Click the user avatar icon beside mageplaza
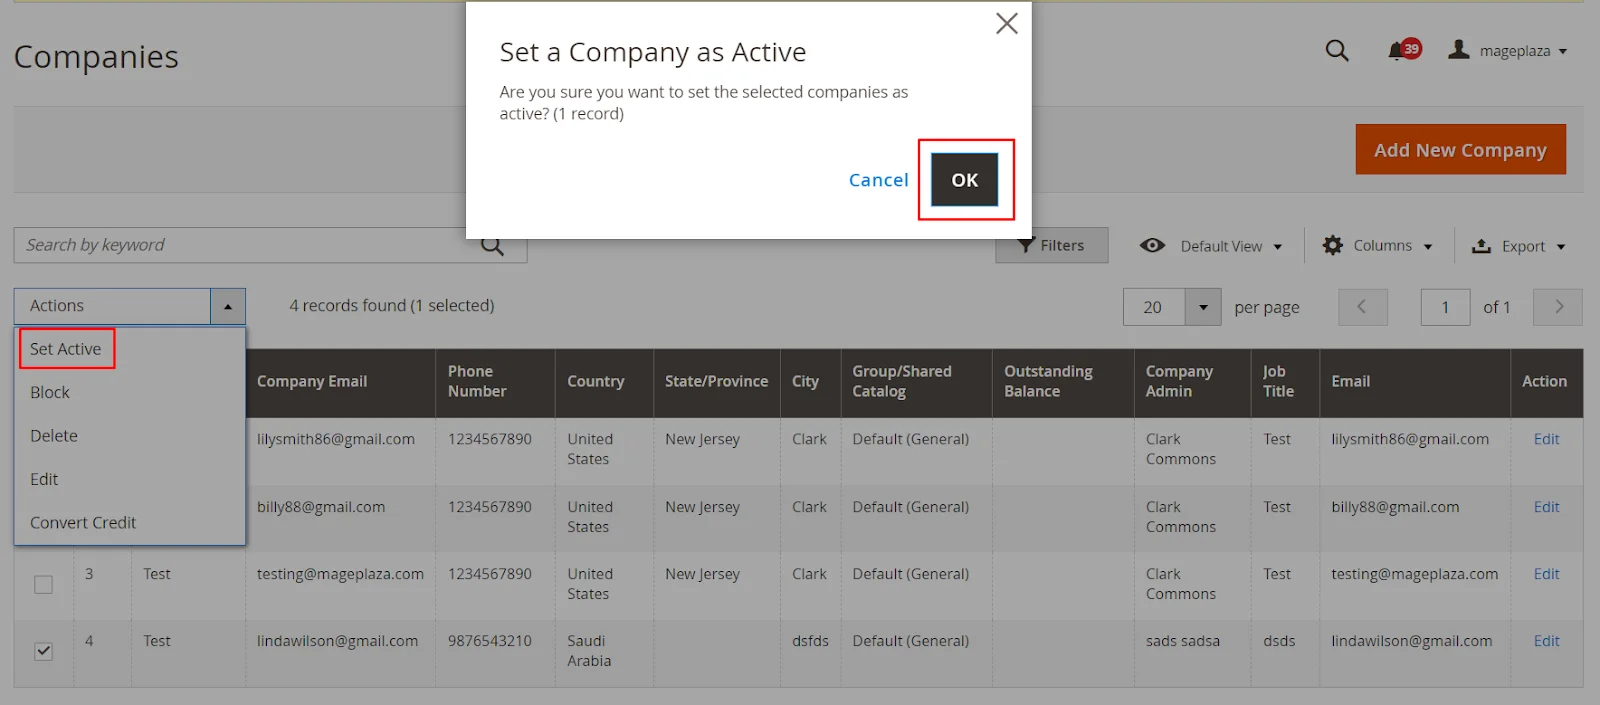Viewport: 1600px width, 705px height. 1459,49
